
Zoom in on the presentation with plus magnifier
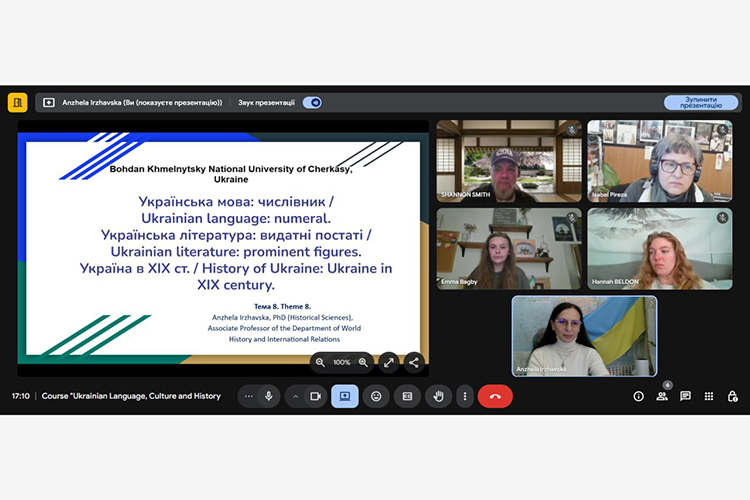click(363, 362)
